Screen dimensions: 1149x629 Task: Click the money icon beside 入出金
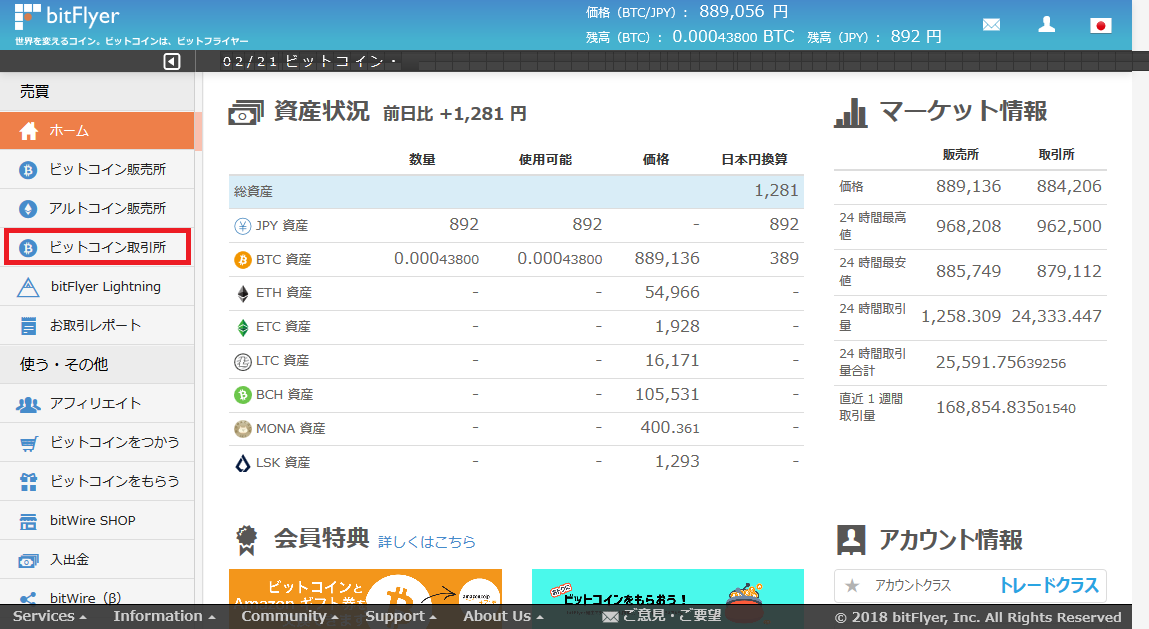click(x=28, y=561)
